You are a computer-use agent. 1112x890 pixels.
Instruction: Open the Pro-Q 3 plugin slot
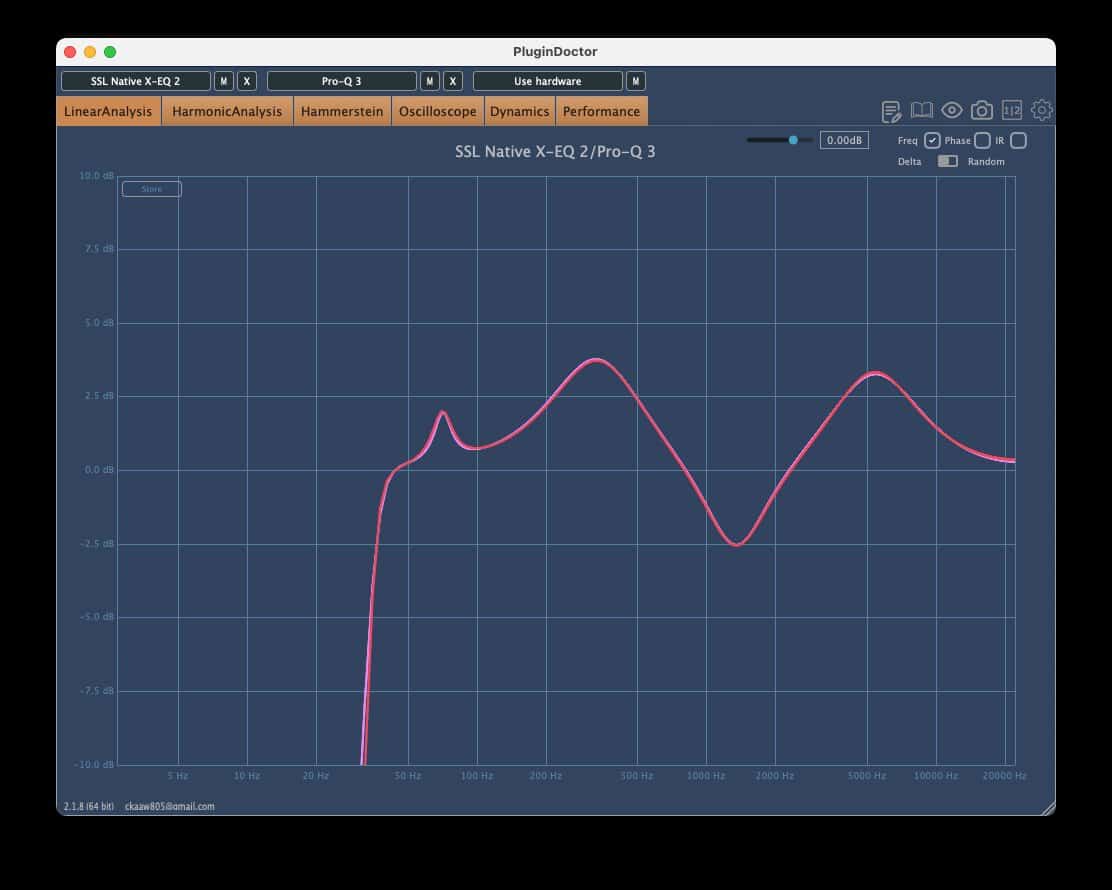(x=342, y=81)
